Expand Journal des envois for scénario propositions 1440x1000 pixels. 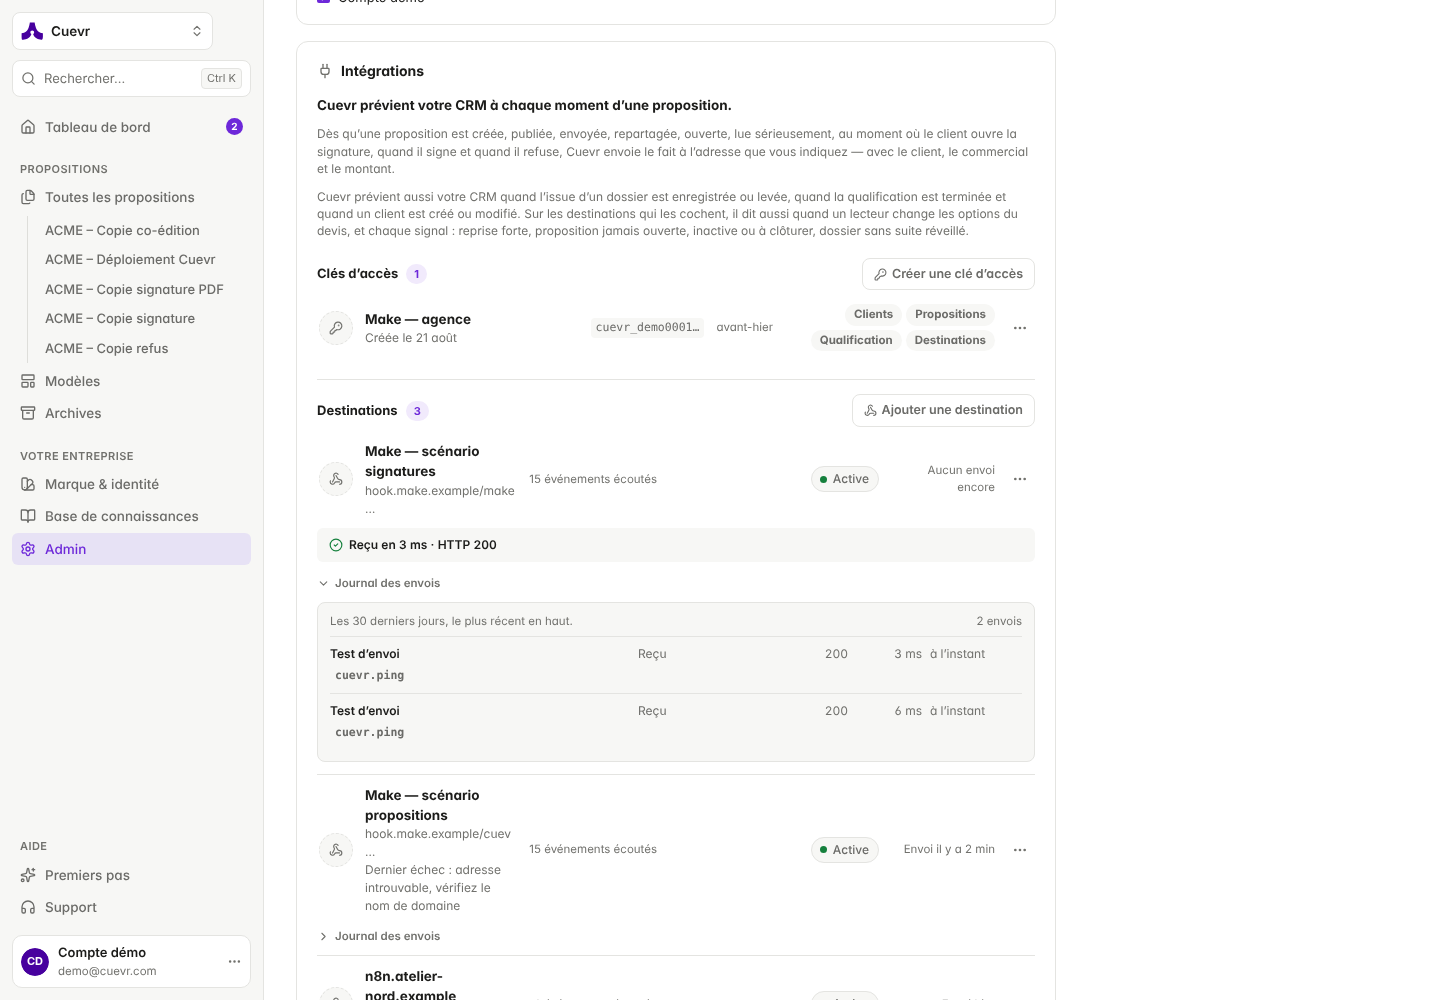(379, 936)
